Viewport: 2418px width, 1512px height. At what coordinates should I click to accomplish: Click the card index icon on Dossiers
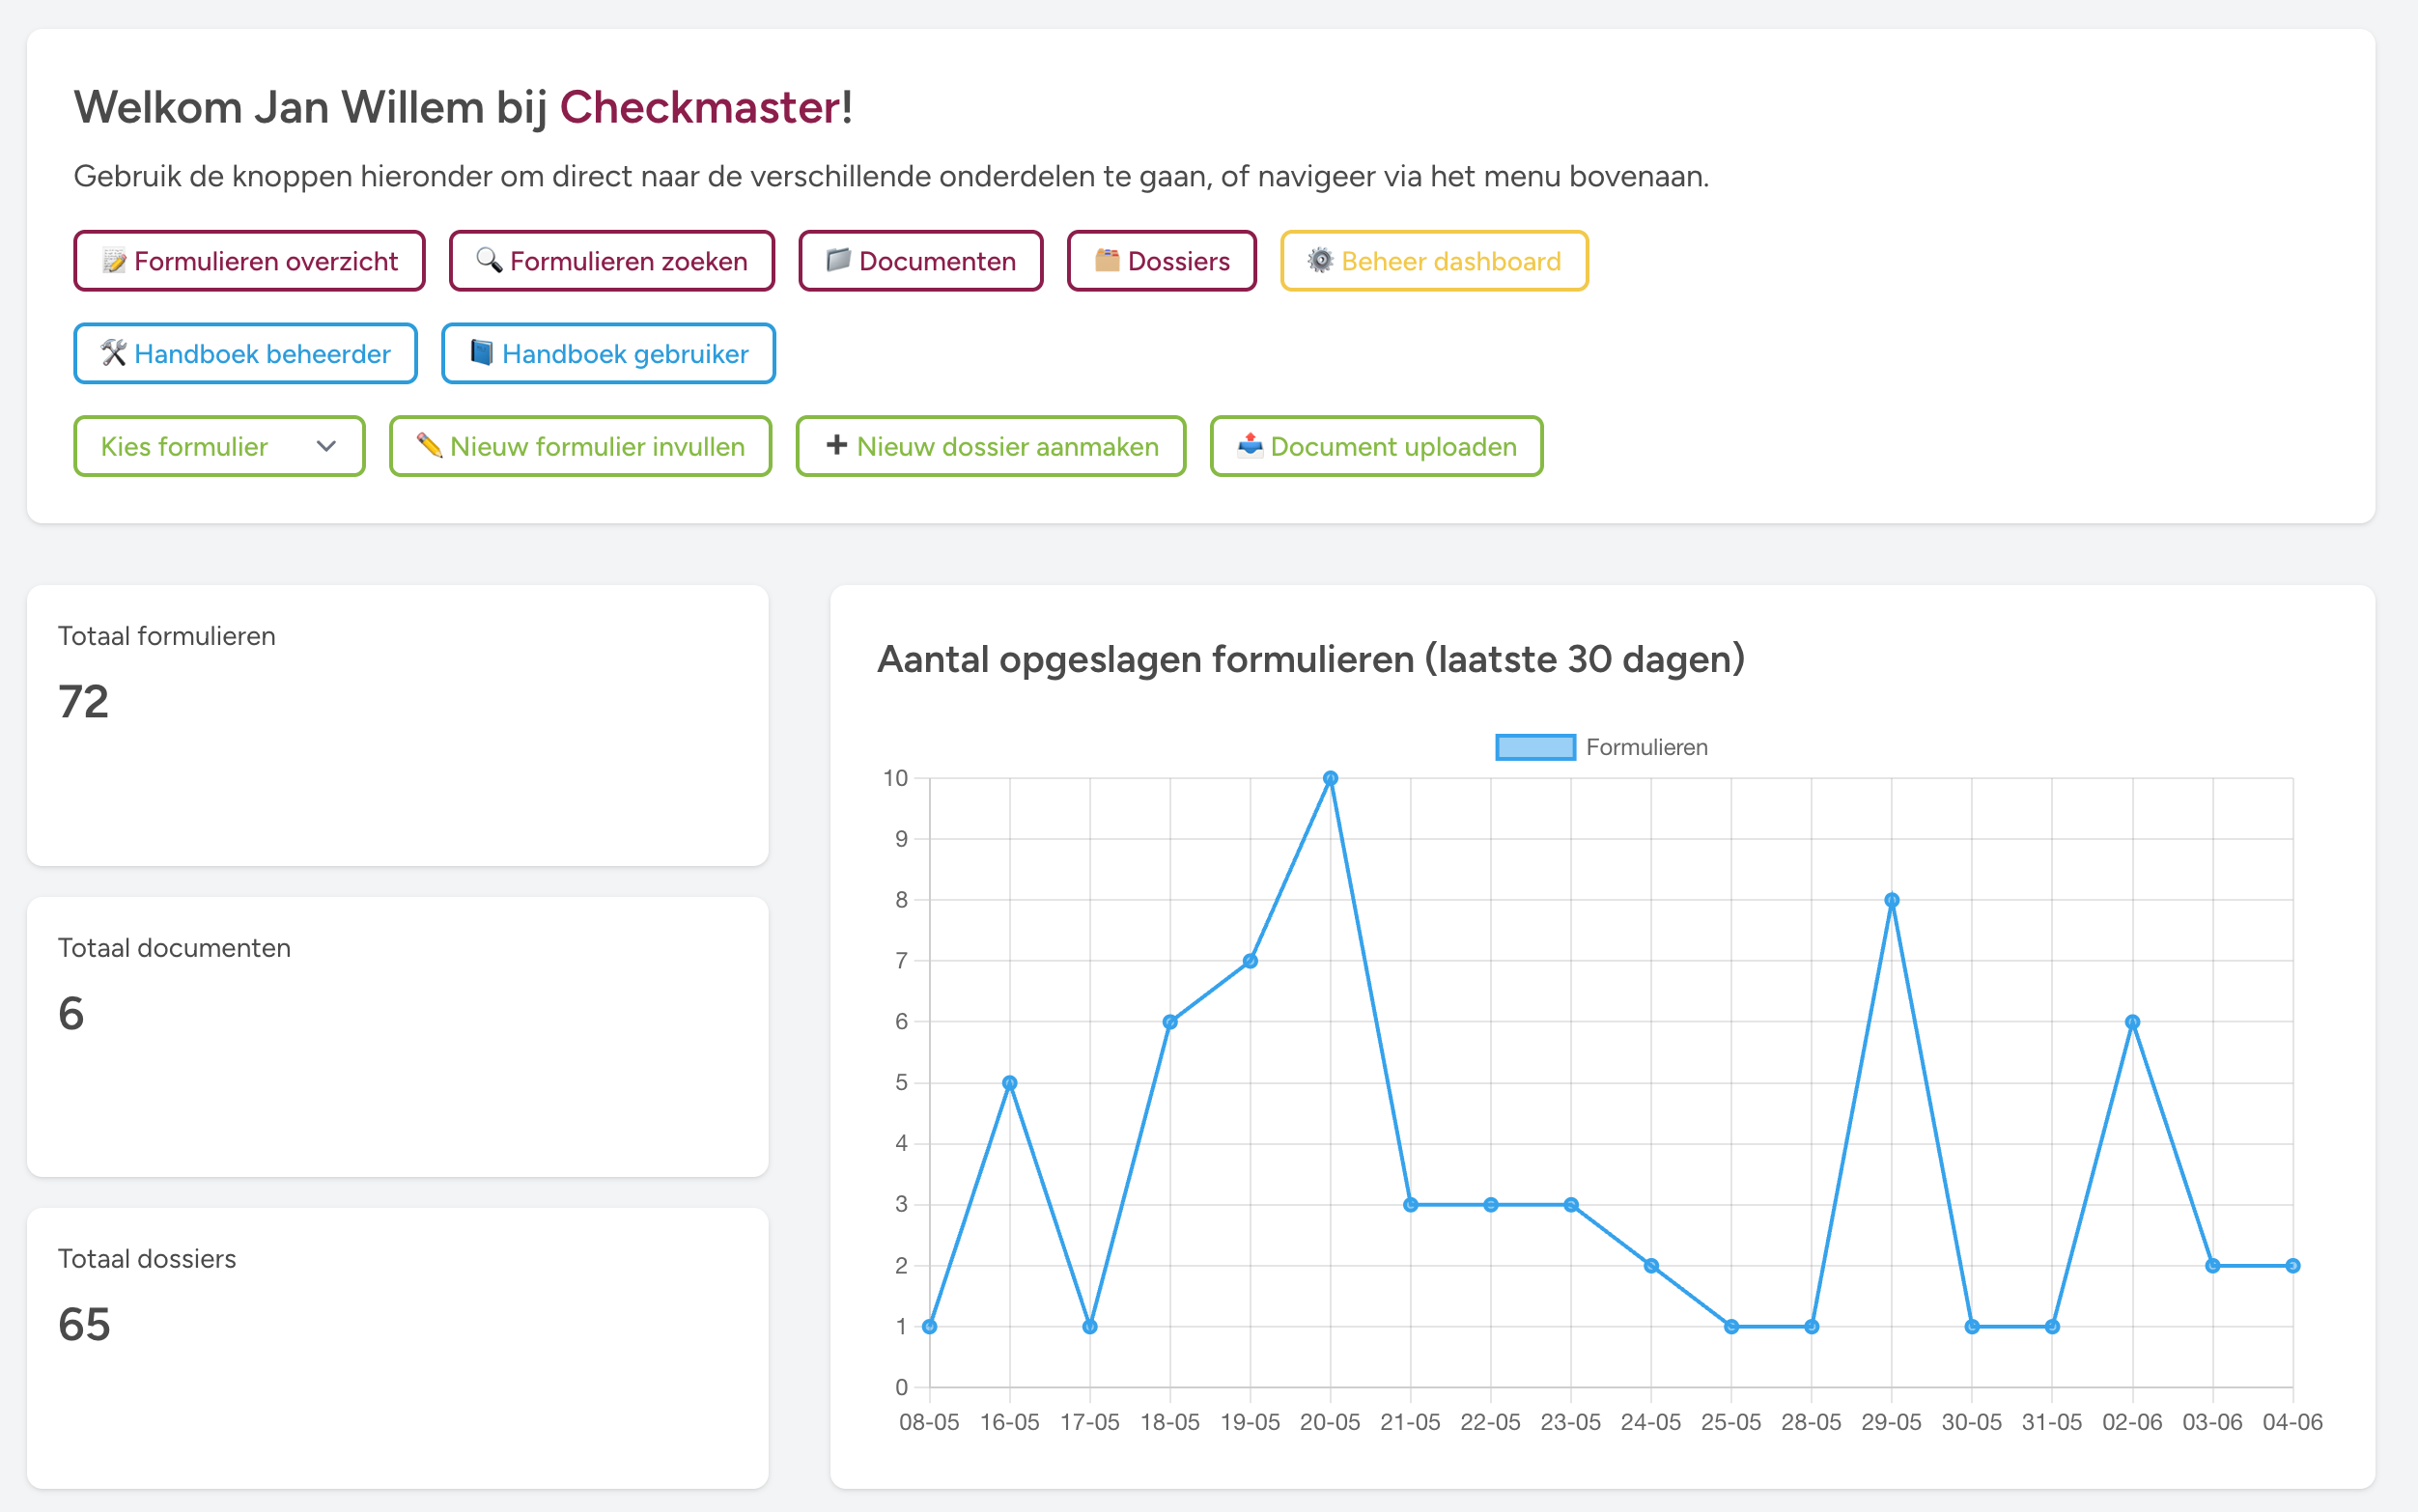[x=1106, y=261]
